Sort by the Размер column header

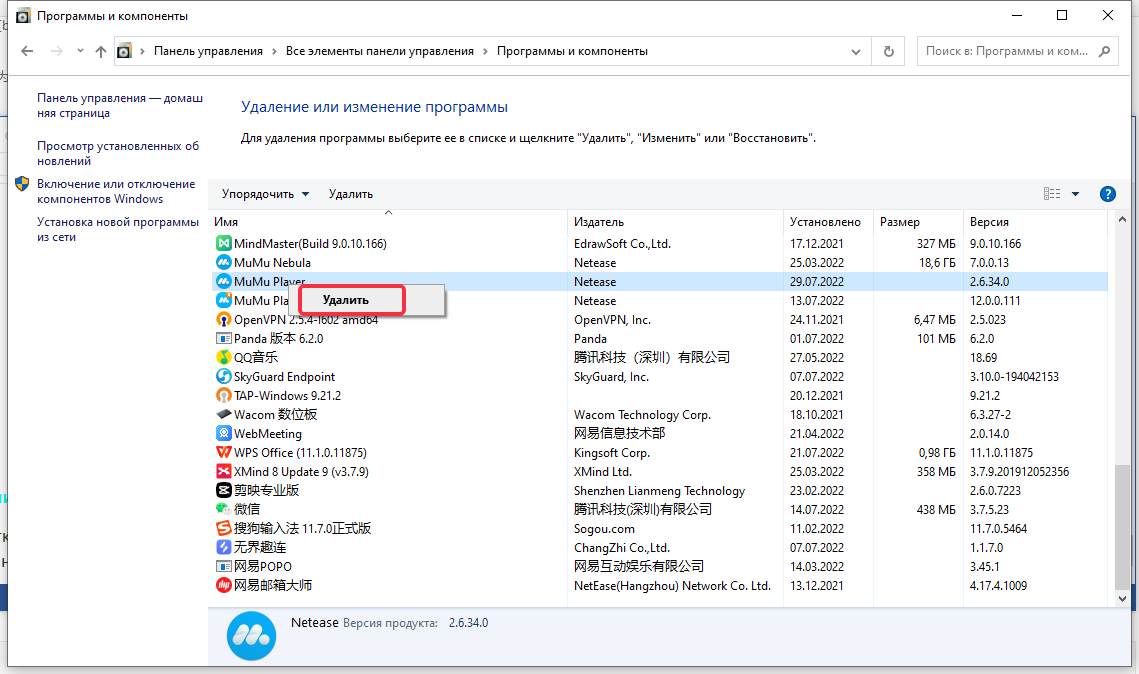(x=918, y=222)
